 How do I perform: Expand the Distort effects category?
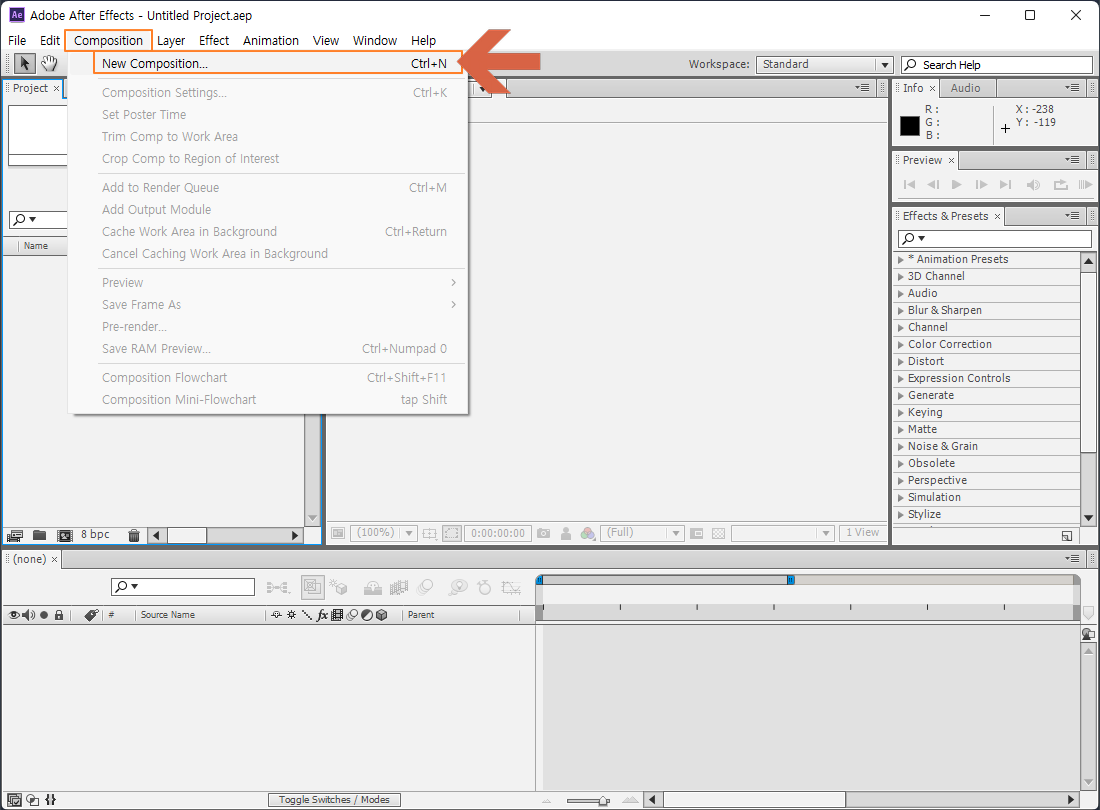[x=901, y=361]
